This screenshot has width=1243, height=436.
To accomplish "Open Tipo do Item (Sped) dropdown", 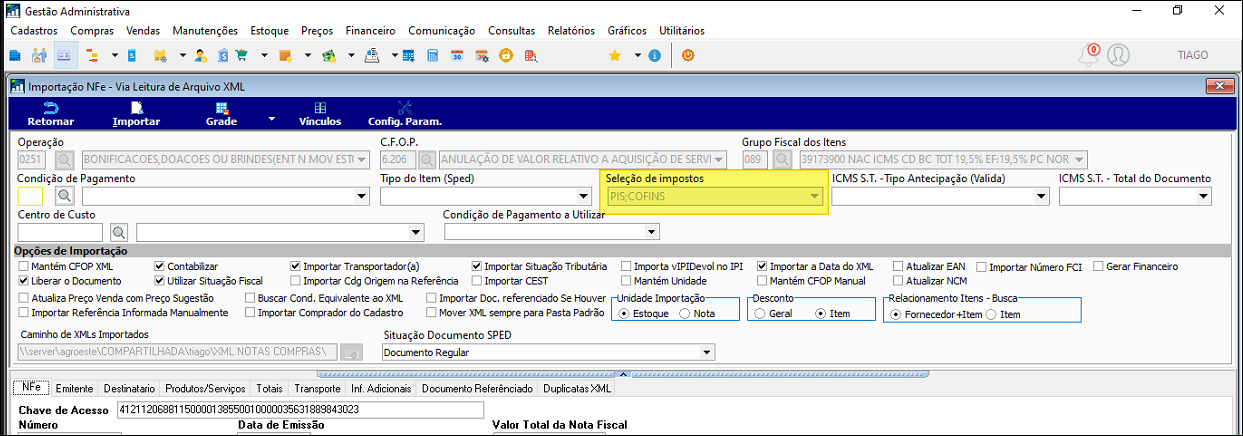I will pos(584,196).
